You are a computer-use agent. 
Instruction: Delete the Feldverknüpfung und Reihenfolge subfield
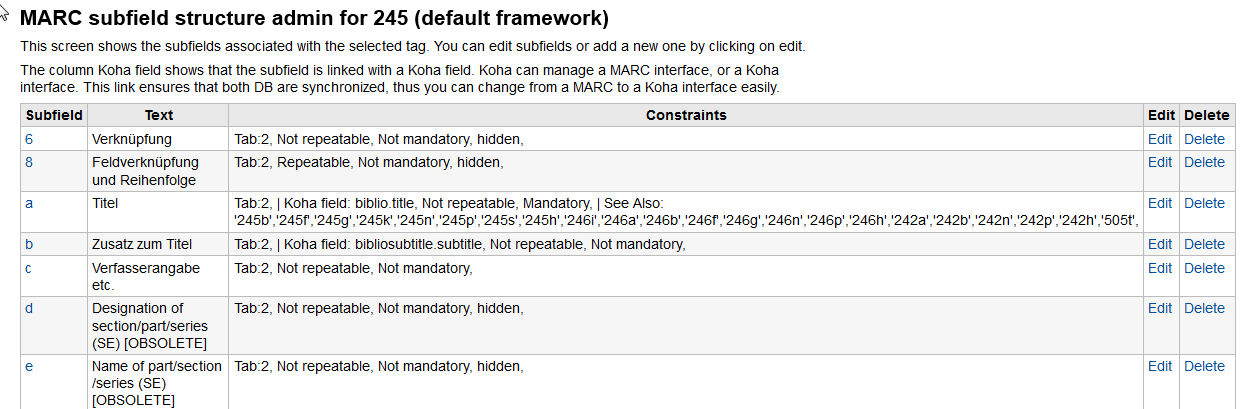[1204, 162]
